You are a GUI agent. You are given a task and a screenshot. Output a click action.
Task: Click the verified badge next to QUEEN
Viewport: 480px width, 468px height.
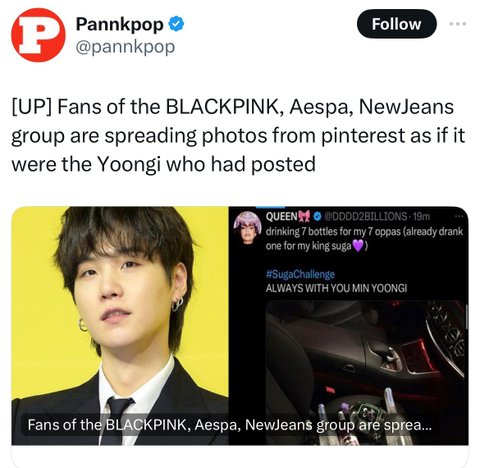pyautogui.click(x=318, y=217)
